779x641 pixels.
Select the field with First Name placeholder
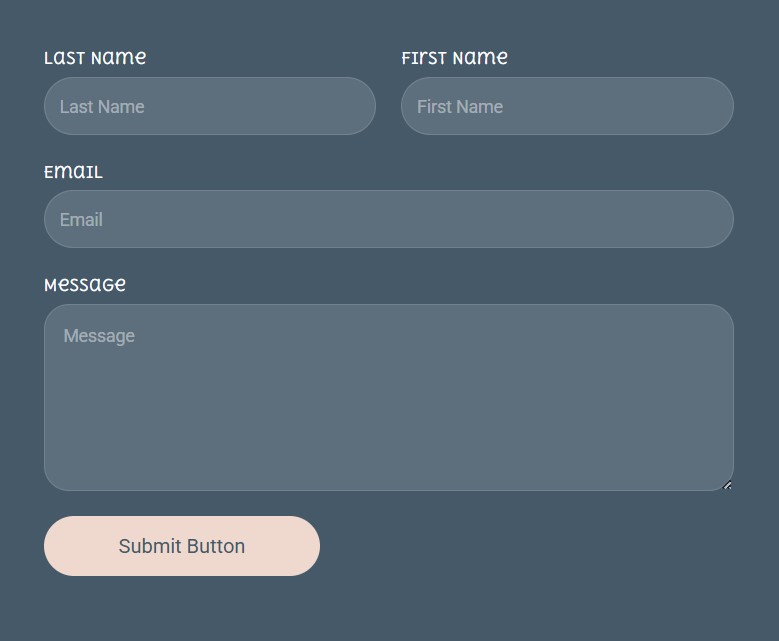pos(567,106)
